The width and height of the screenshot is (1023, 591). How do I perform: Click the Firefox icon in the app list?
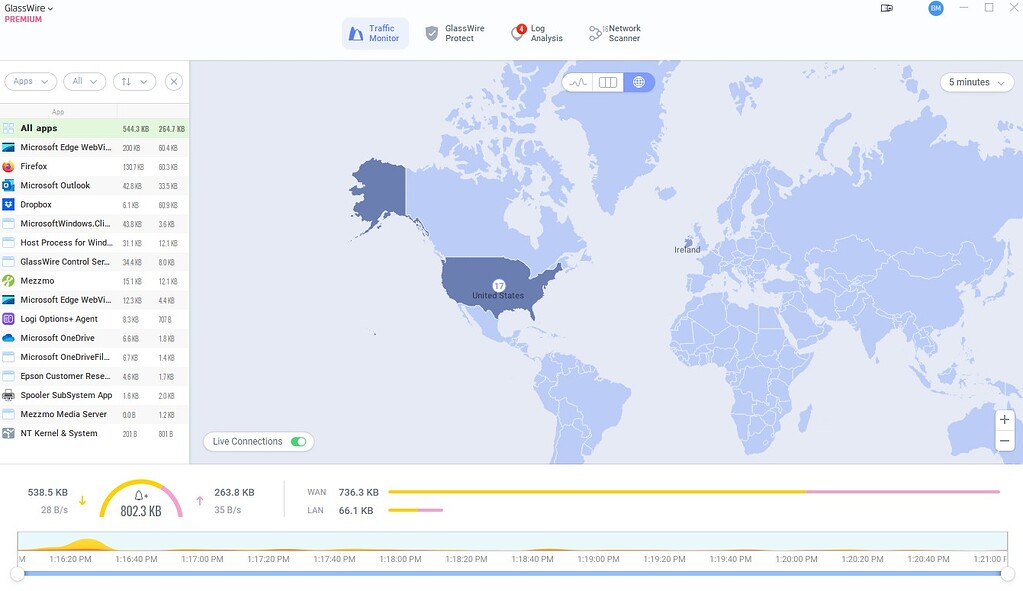point(8,166)
